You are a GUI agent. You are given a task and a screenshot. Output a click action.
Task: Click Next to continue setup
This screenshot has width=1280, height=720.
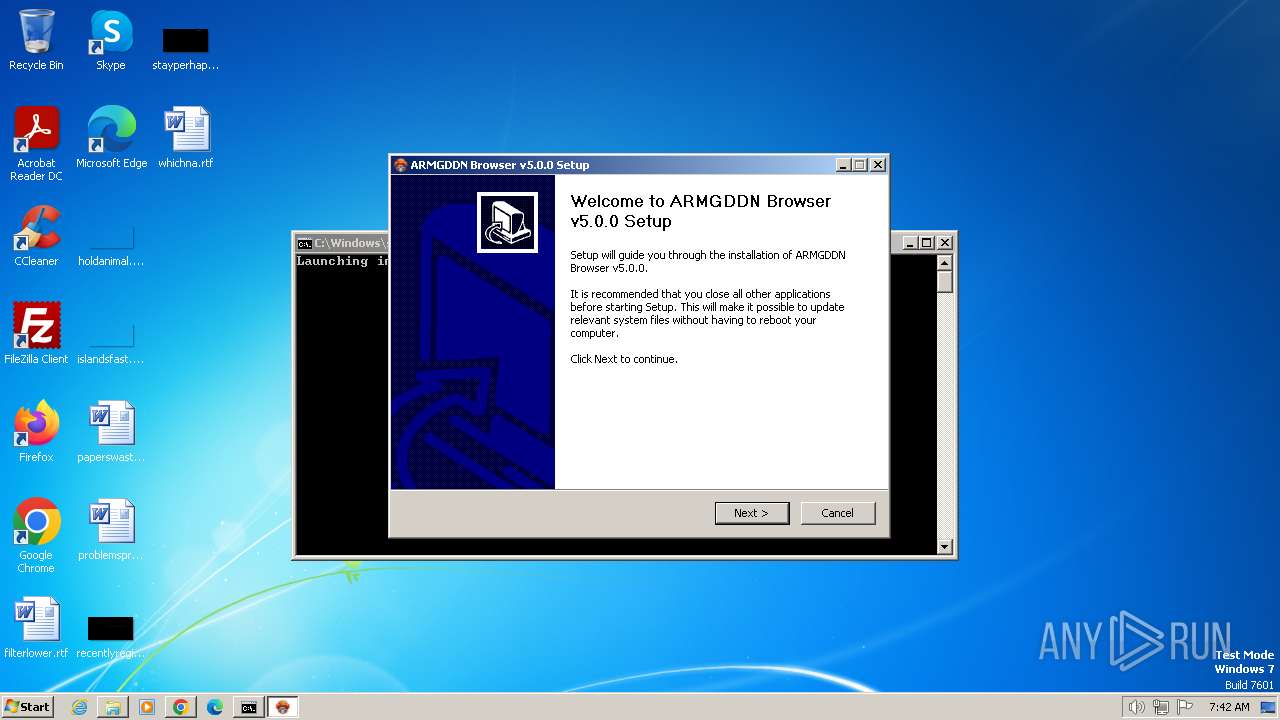coord(752,513)
